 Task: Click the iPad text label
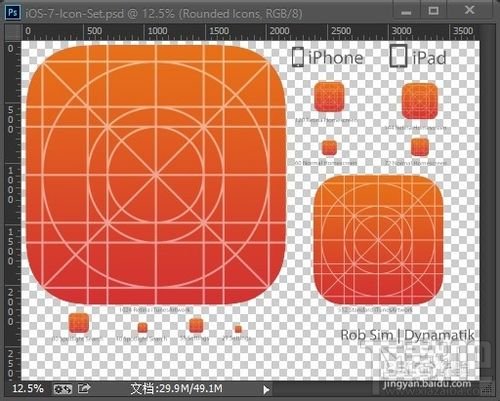[x=429, y=58]
